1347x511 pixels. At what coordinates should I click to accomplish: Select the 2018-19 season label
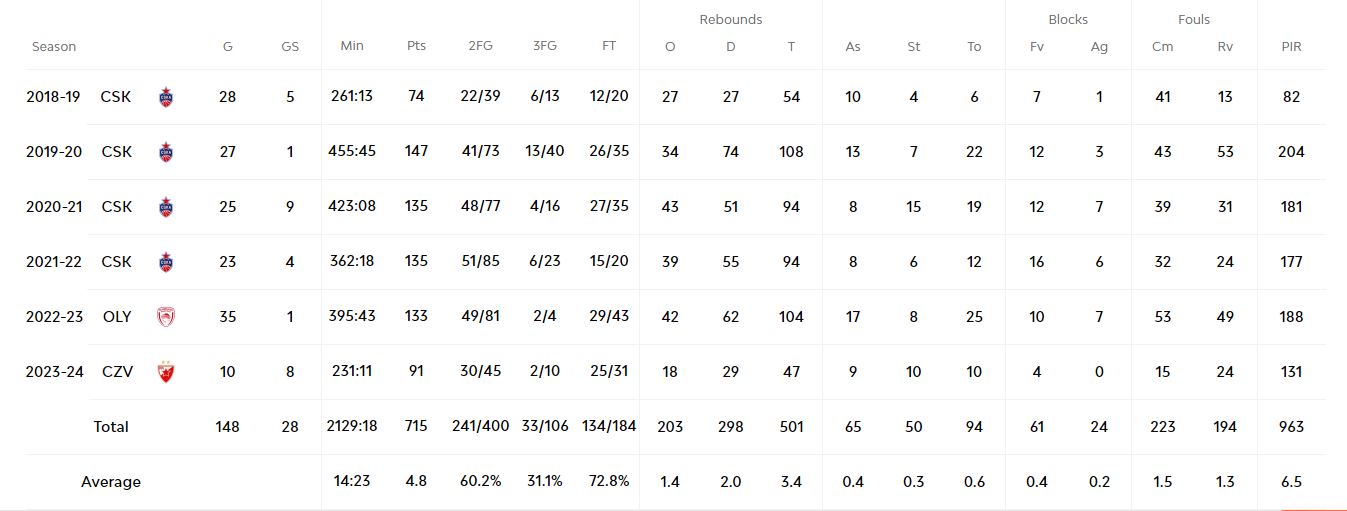[54, 97]
